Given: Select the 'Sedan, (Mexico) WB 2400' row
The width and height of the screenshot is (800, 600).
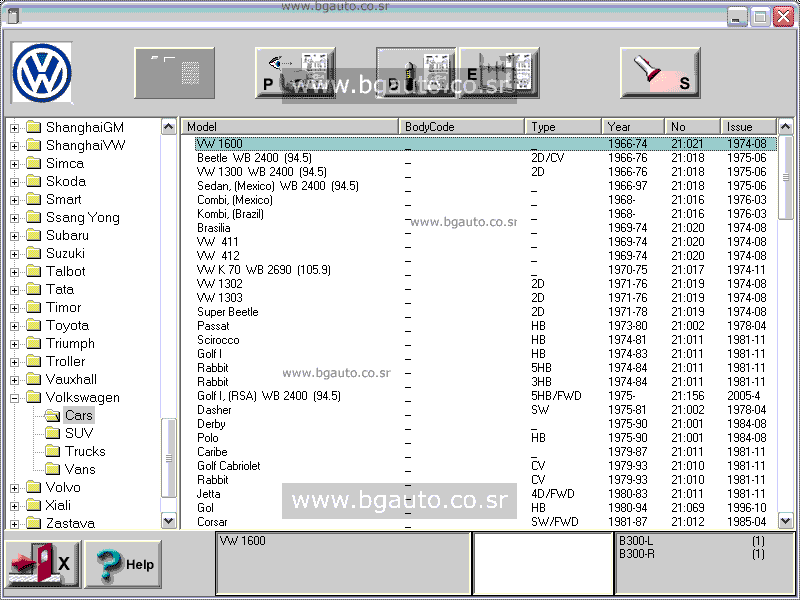Looking at the screenshot, I should (486, 186).
